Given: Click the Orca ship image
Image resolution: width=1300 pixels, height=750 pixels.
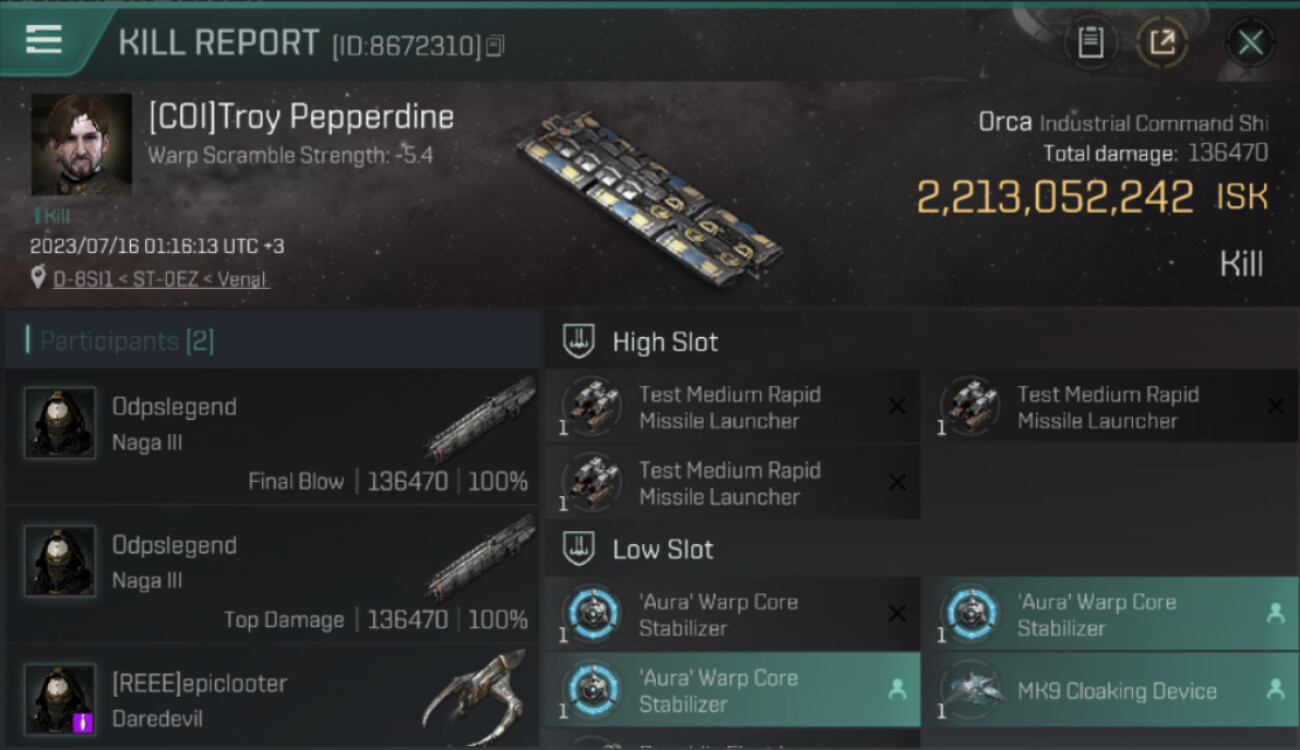Looking at the screenshot, I should click(650, 200).
